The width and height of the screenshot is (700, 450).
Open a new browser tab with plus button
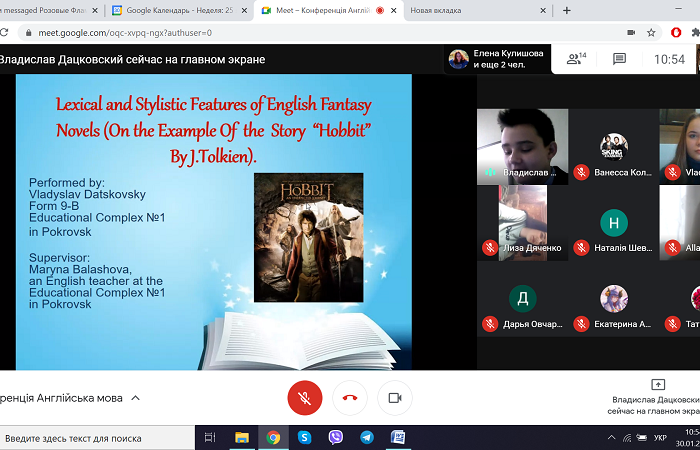point(566,10)
